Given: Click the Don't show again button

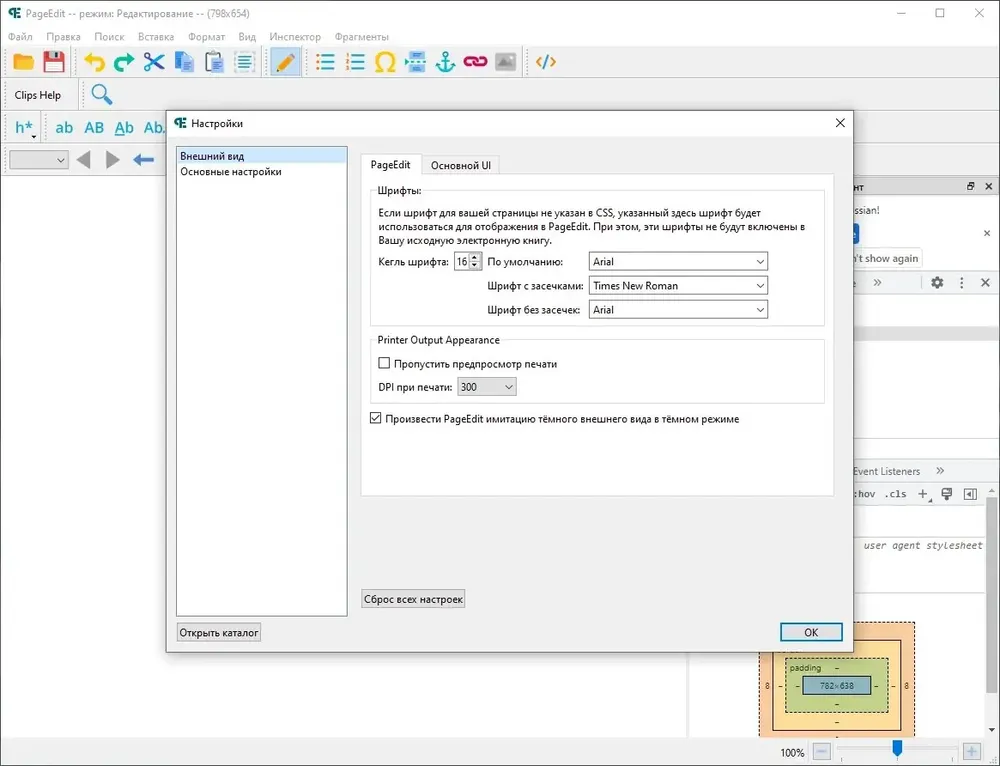Looking at the screenshot, I should point(887,258).
